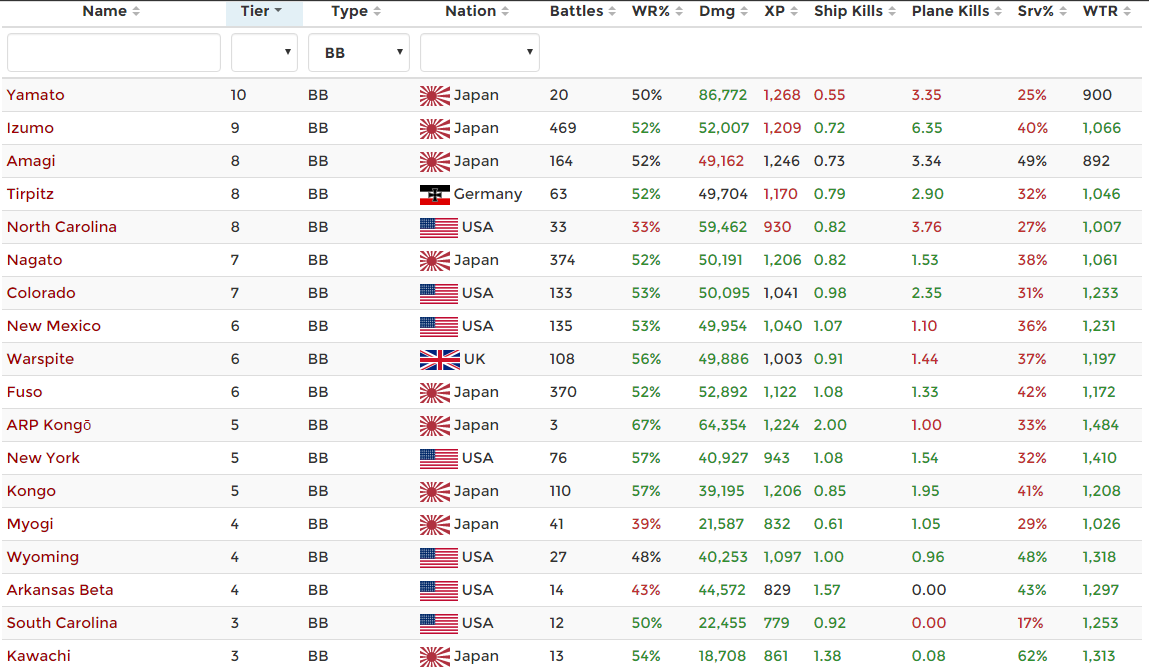This screenshot has width=1149, height=667.
Task: Sort table by WR% column header
Action: click(651, 12)
